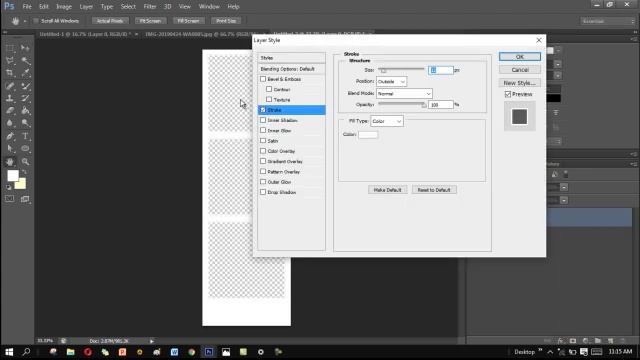Viewport: 640px width, 360px height.
Task: Select the Move tool
Action: coord(25,48)
